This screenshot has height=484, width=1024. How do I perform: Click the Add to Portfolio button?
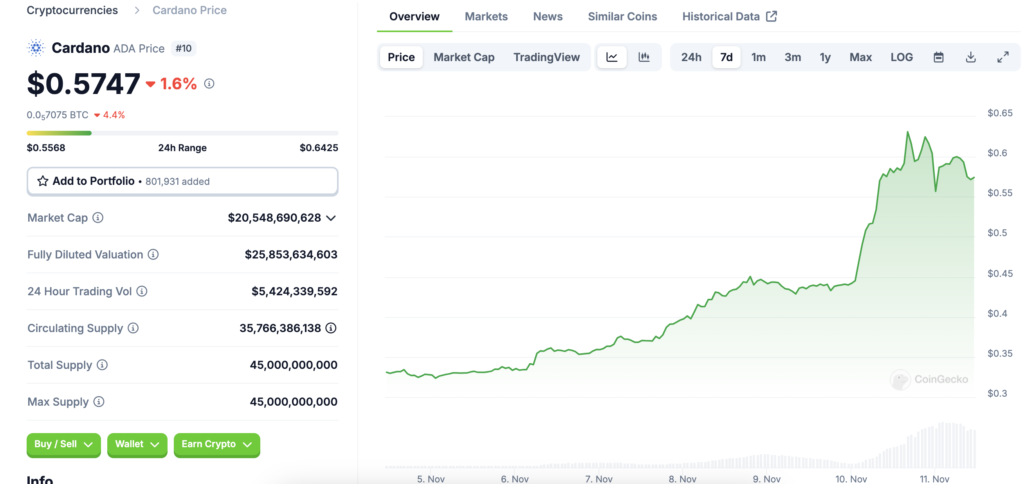tap(182, 181)
